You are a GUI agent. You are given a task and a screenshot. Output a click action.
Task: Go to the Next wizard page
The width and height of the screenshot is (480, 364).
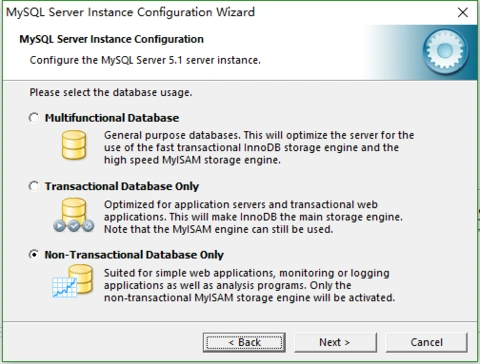[335, 342]
